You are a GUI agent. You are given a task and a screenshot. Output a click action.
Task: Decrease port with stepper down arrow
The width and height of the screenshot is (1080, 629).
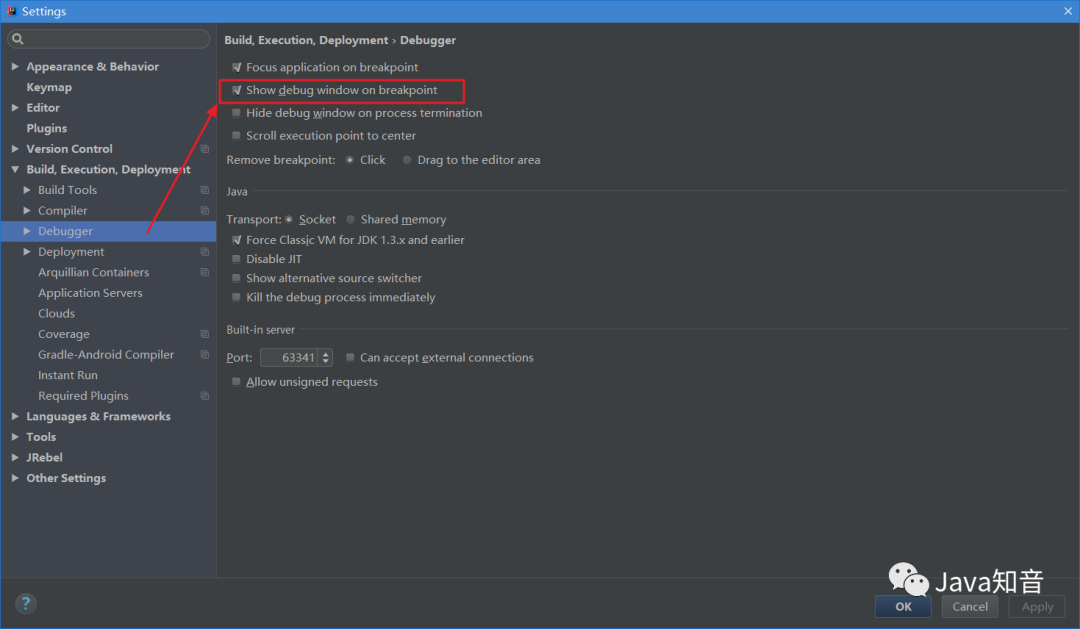click(326, 362)
